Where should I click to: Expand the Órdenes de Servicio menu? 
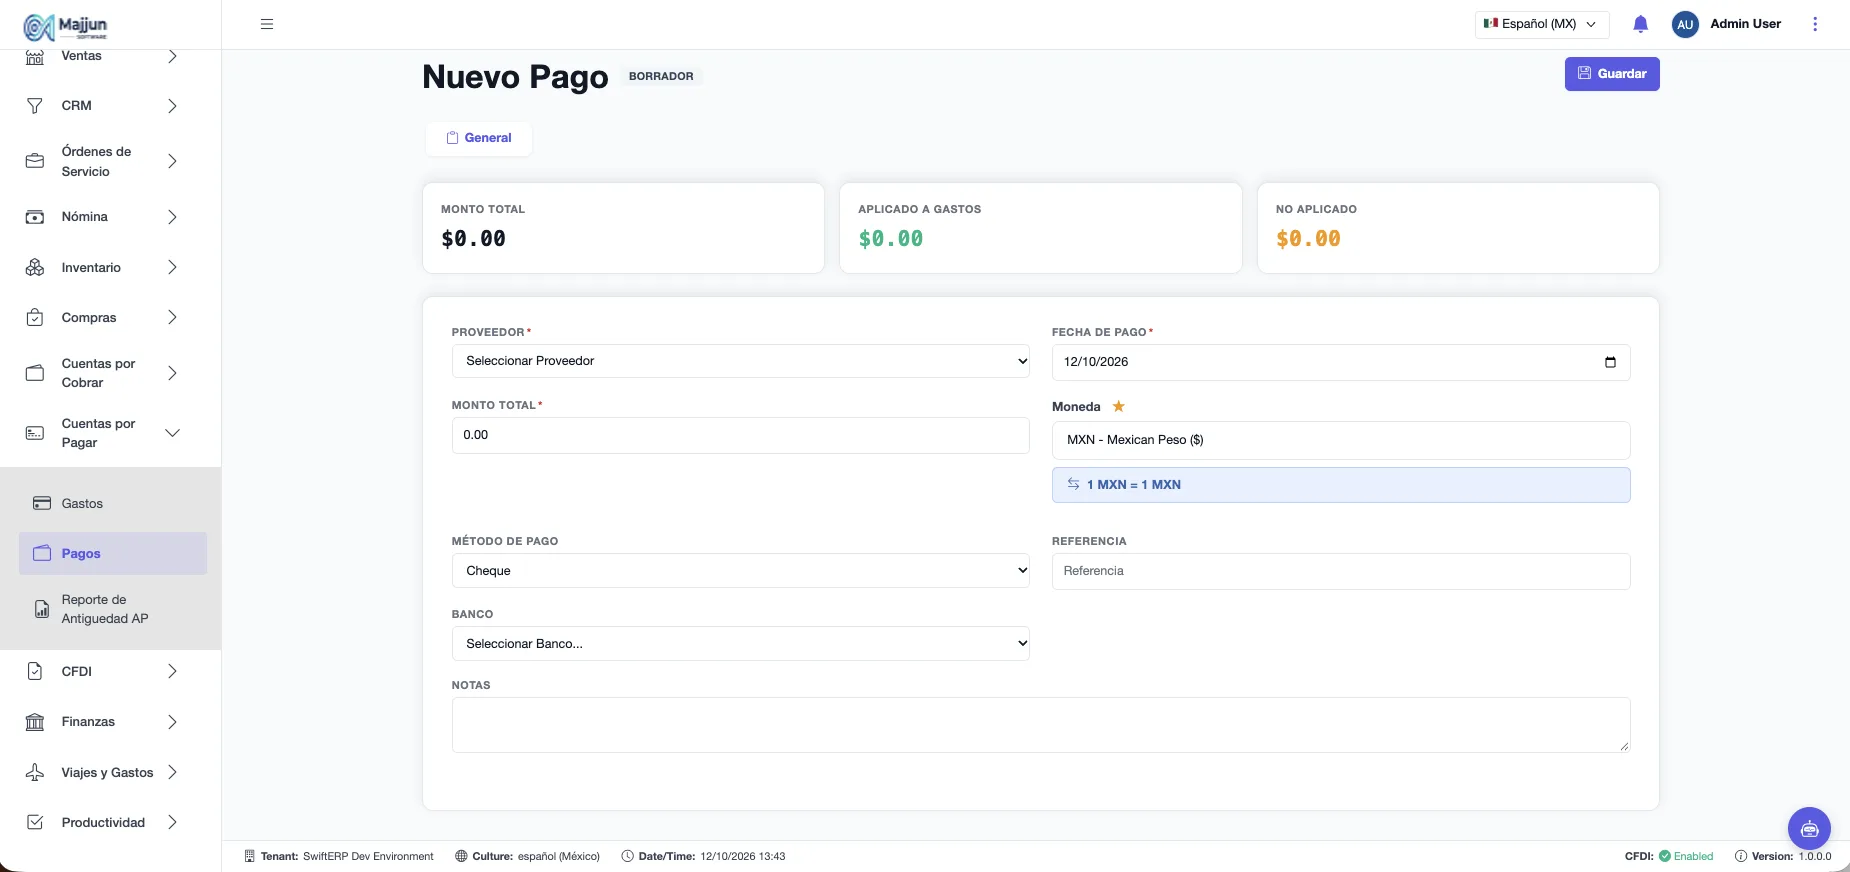(x=172, y=161)
